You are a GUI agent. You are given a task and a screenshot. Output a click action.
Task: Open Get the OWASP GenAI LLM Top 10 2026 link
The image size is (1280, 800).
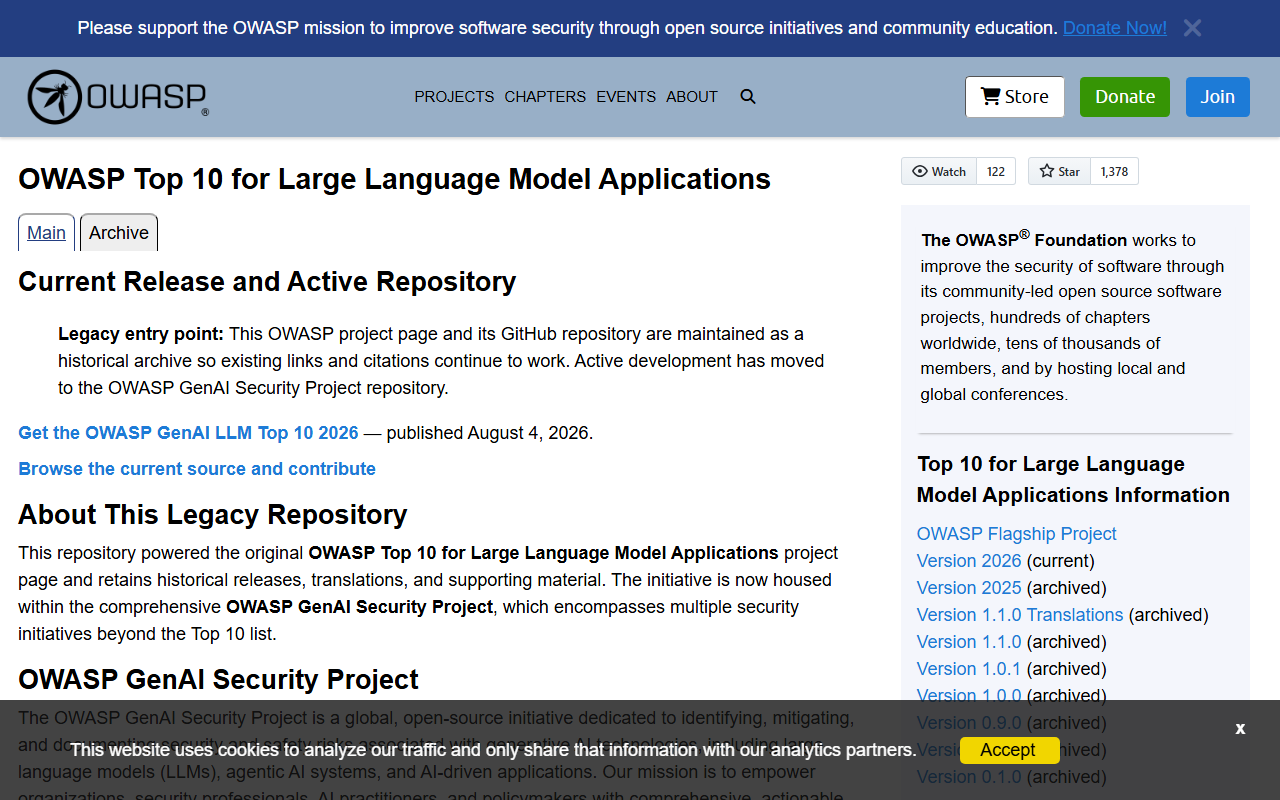[188, 433]
